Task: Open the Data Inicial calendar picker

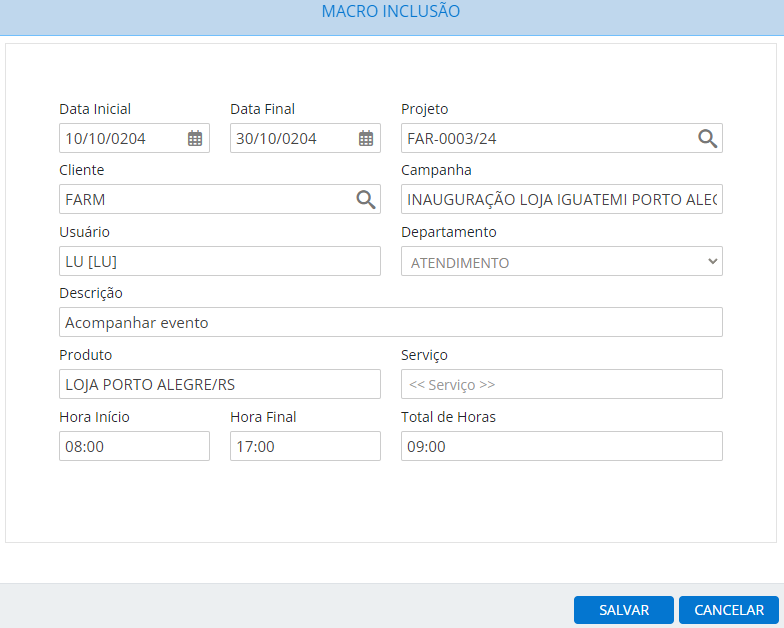Action: (x=195, y=138)
